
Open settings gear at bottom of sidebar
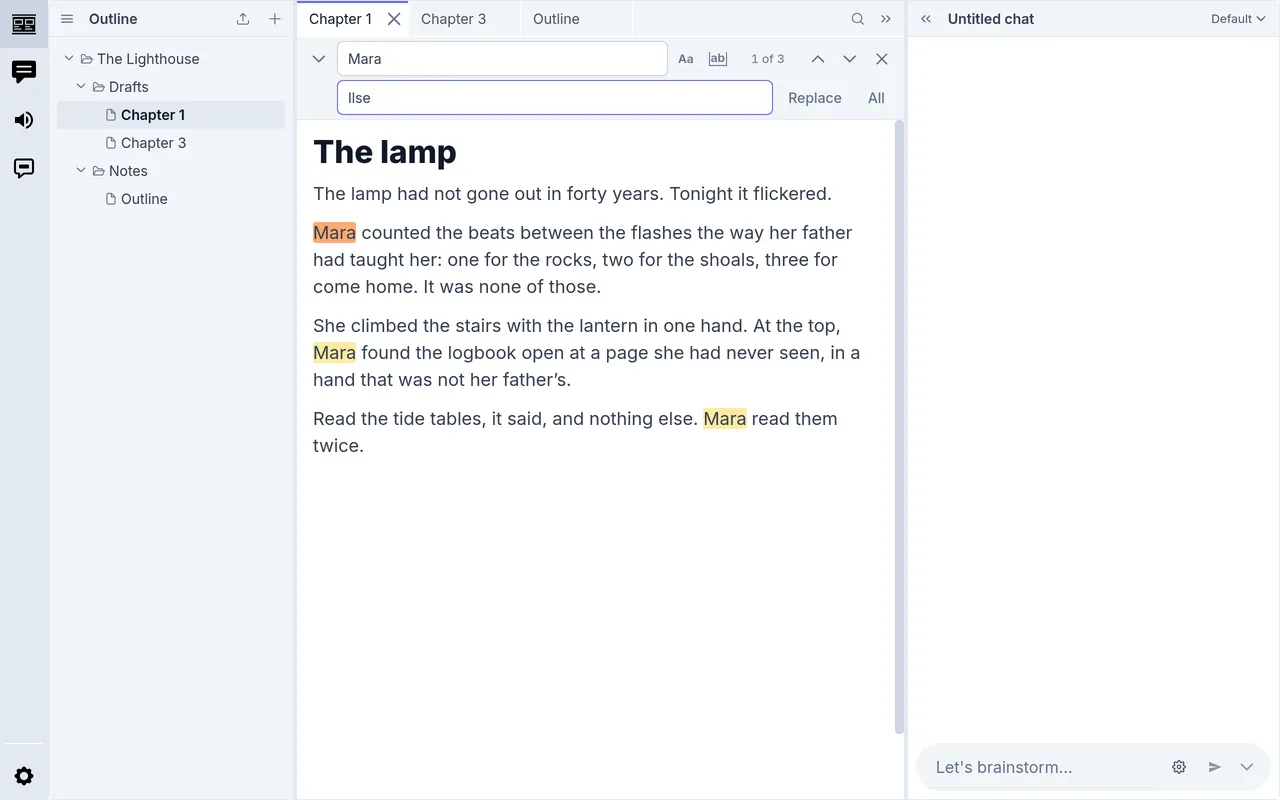[24, 776]
